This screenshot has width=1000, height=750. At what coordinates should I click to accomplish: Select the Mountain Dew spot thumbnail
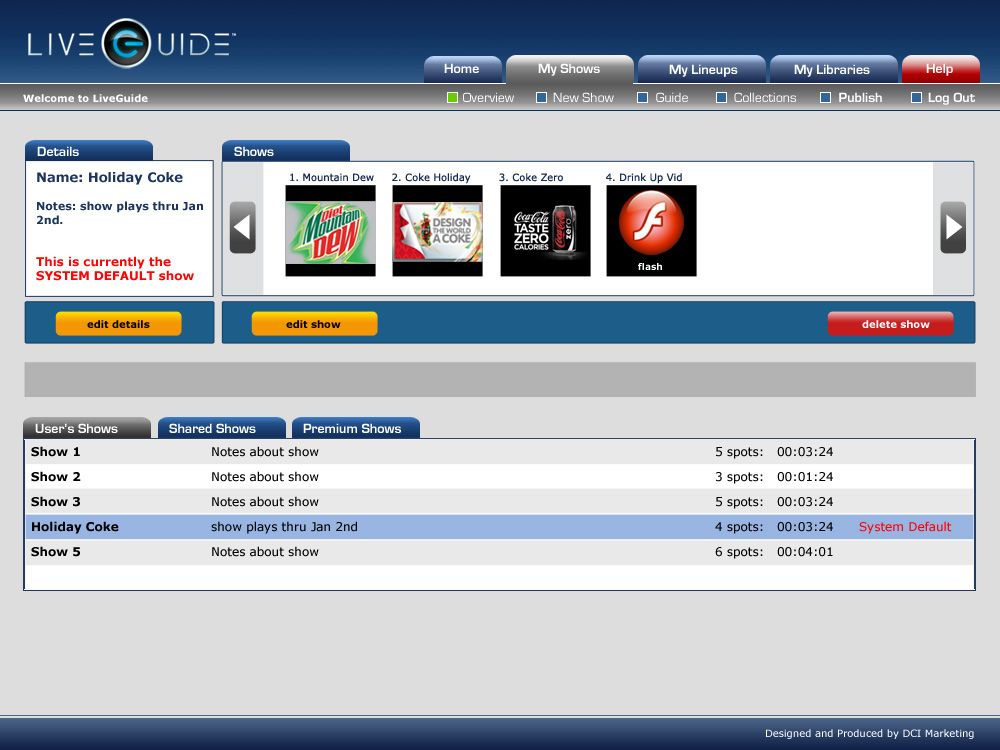(330, 231)
